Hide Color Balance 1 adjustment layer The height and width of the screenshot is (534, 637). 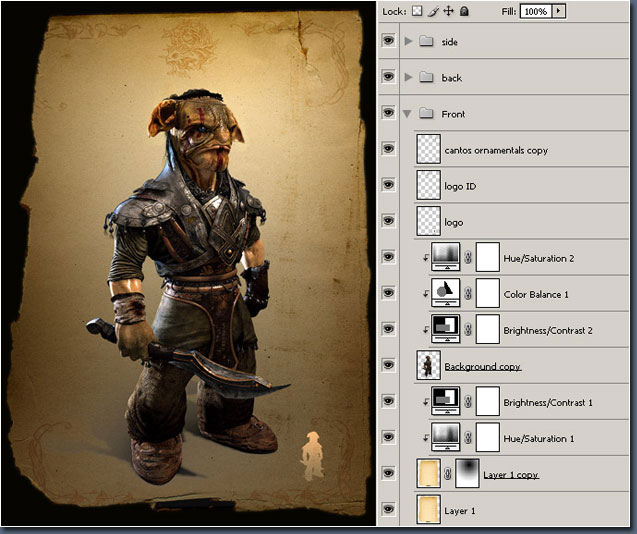coord(388,293)
